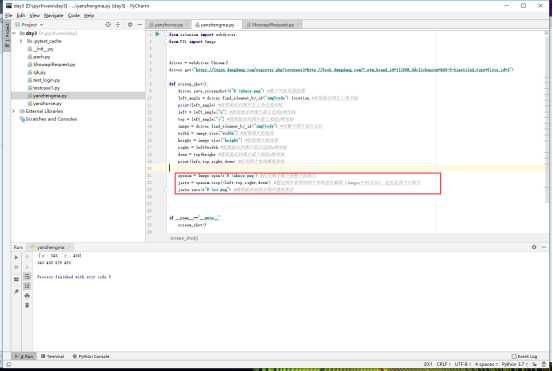
Task: Clear console output with trash icon
Action: point(27,305)
